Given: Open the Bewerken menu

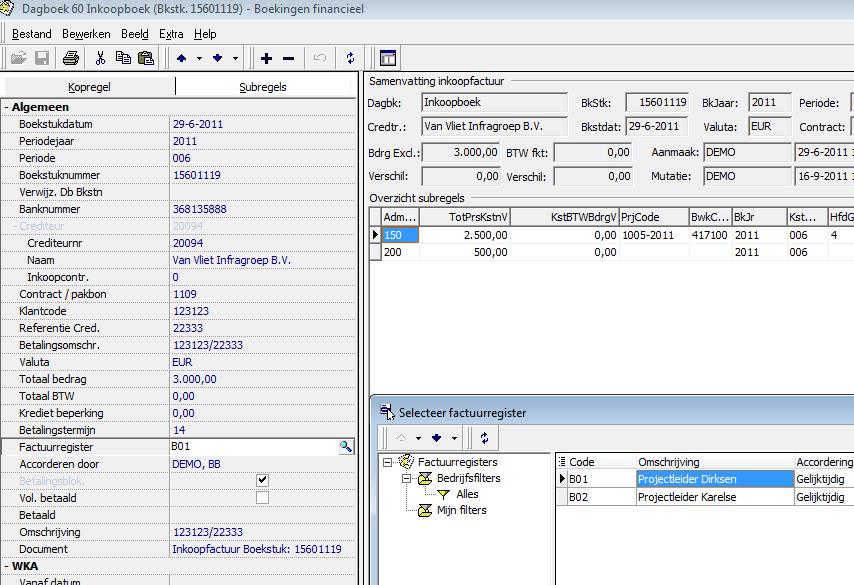Looking at the screenshot, I should coord(84,34).
